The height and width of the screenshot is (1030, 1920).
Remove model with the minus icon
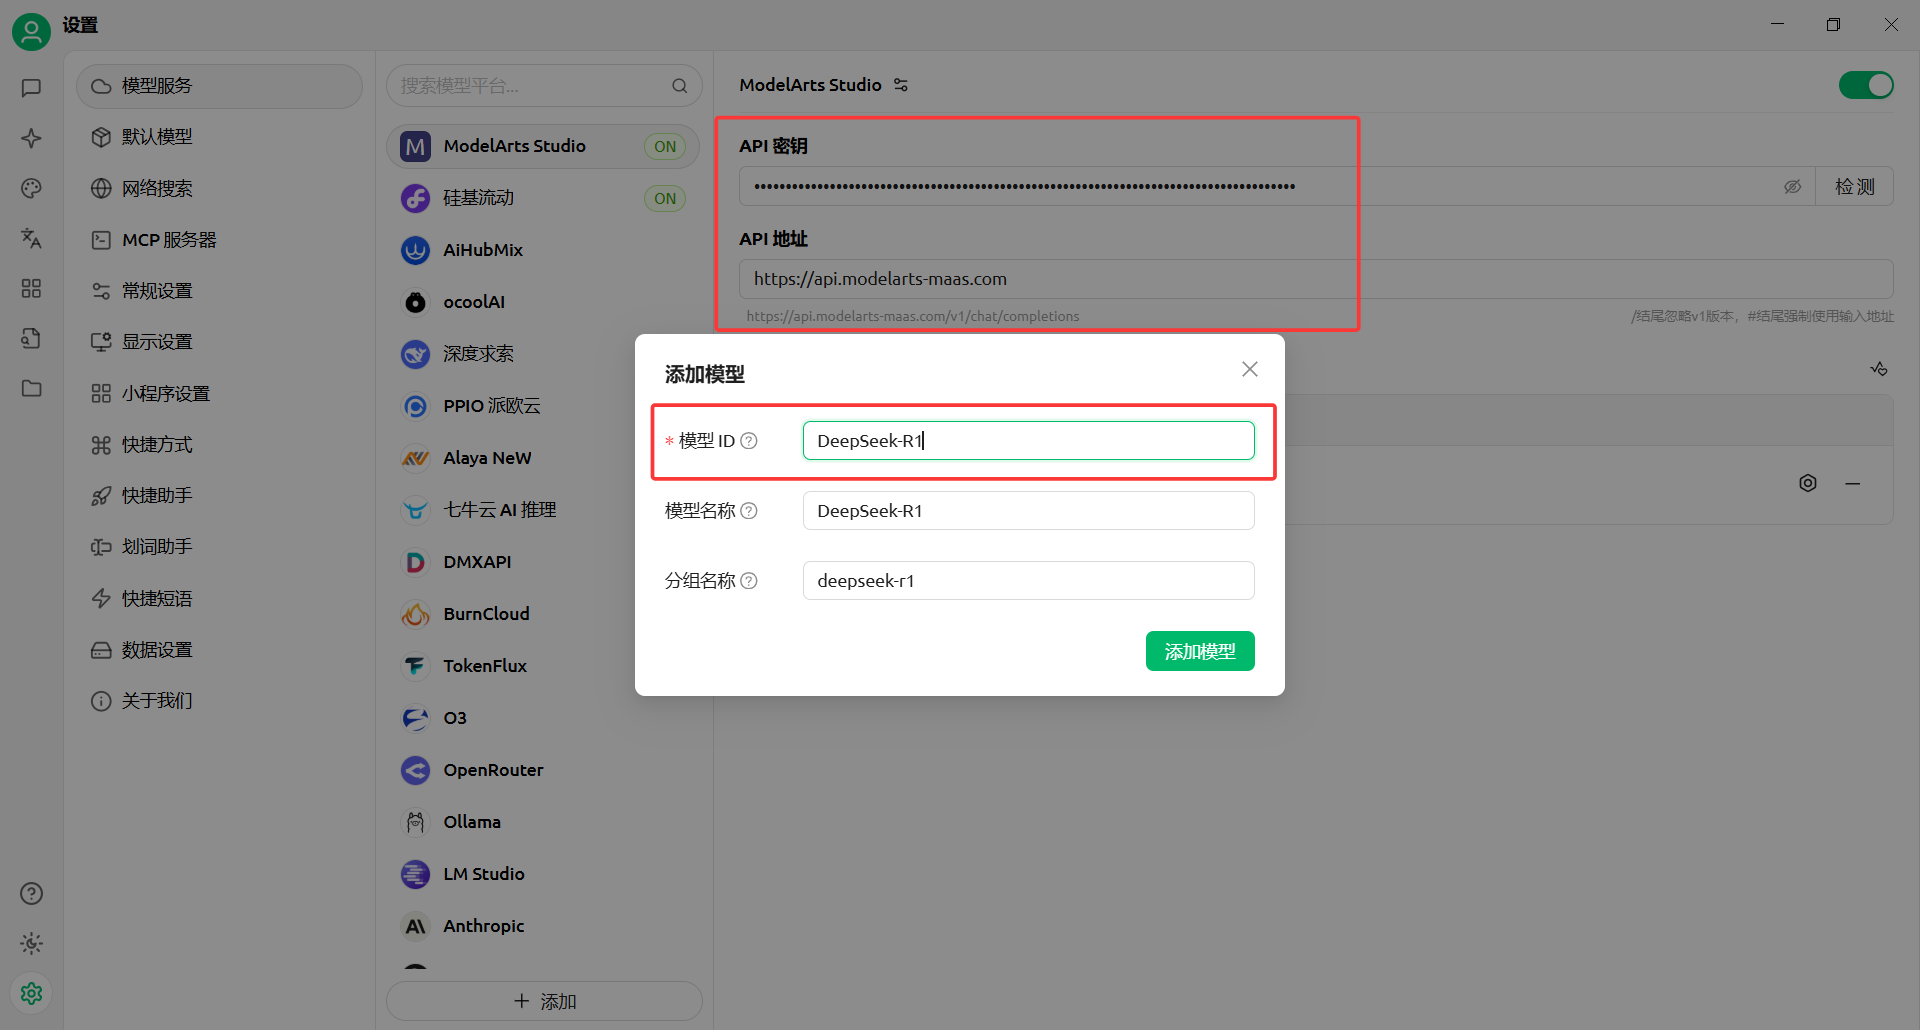[1853, 483]
